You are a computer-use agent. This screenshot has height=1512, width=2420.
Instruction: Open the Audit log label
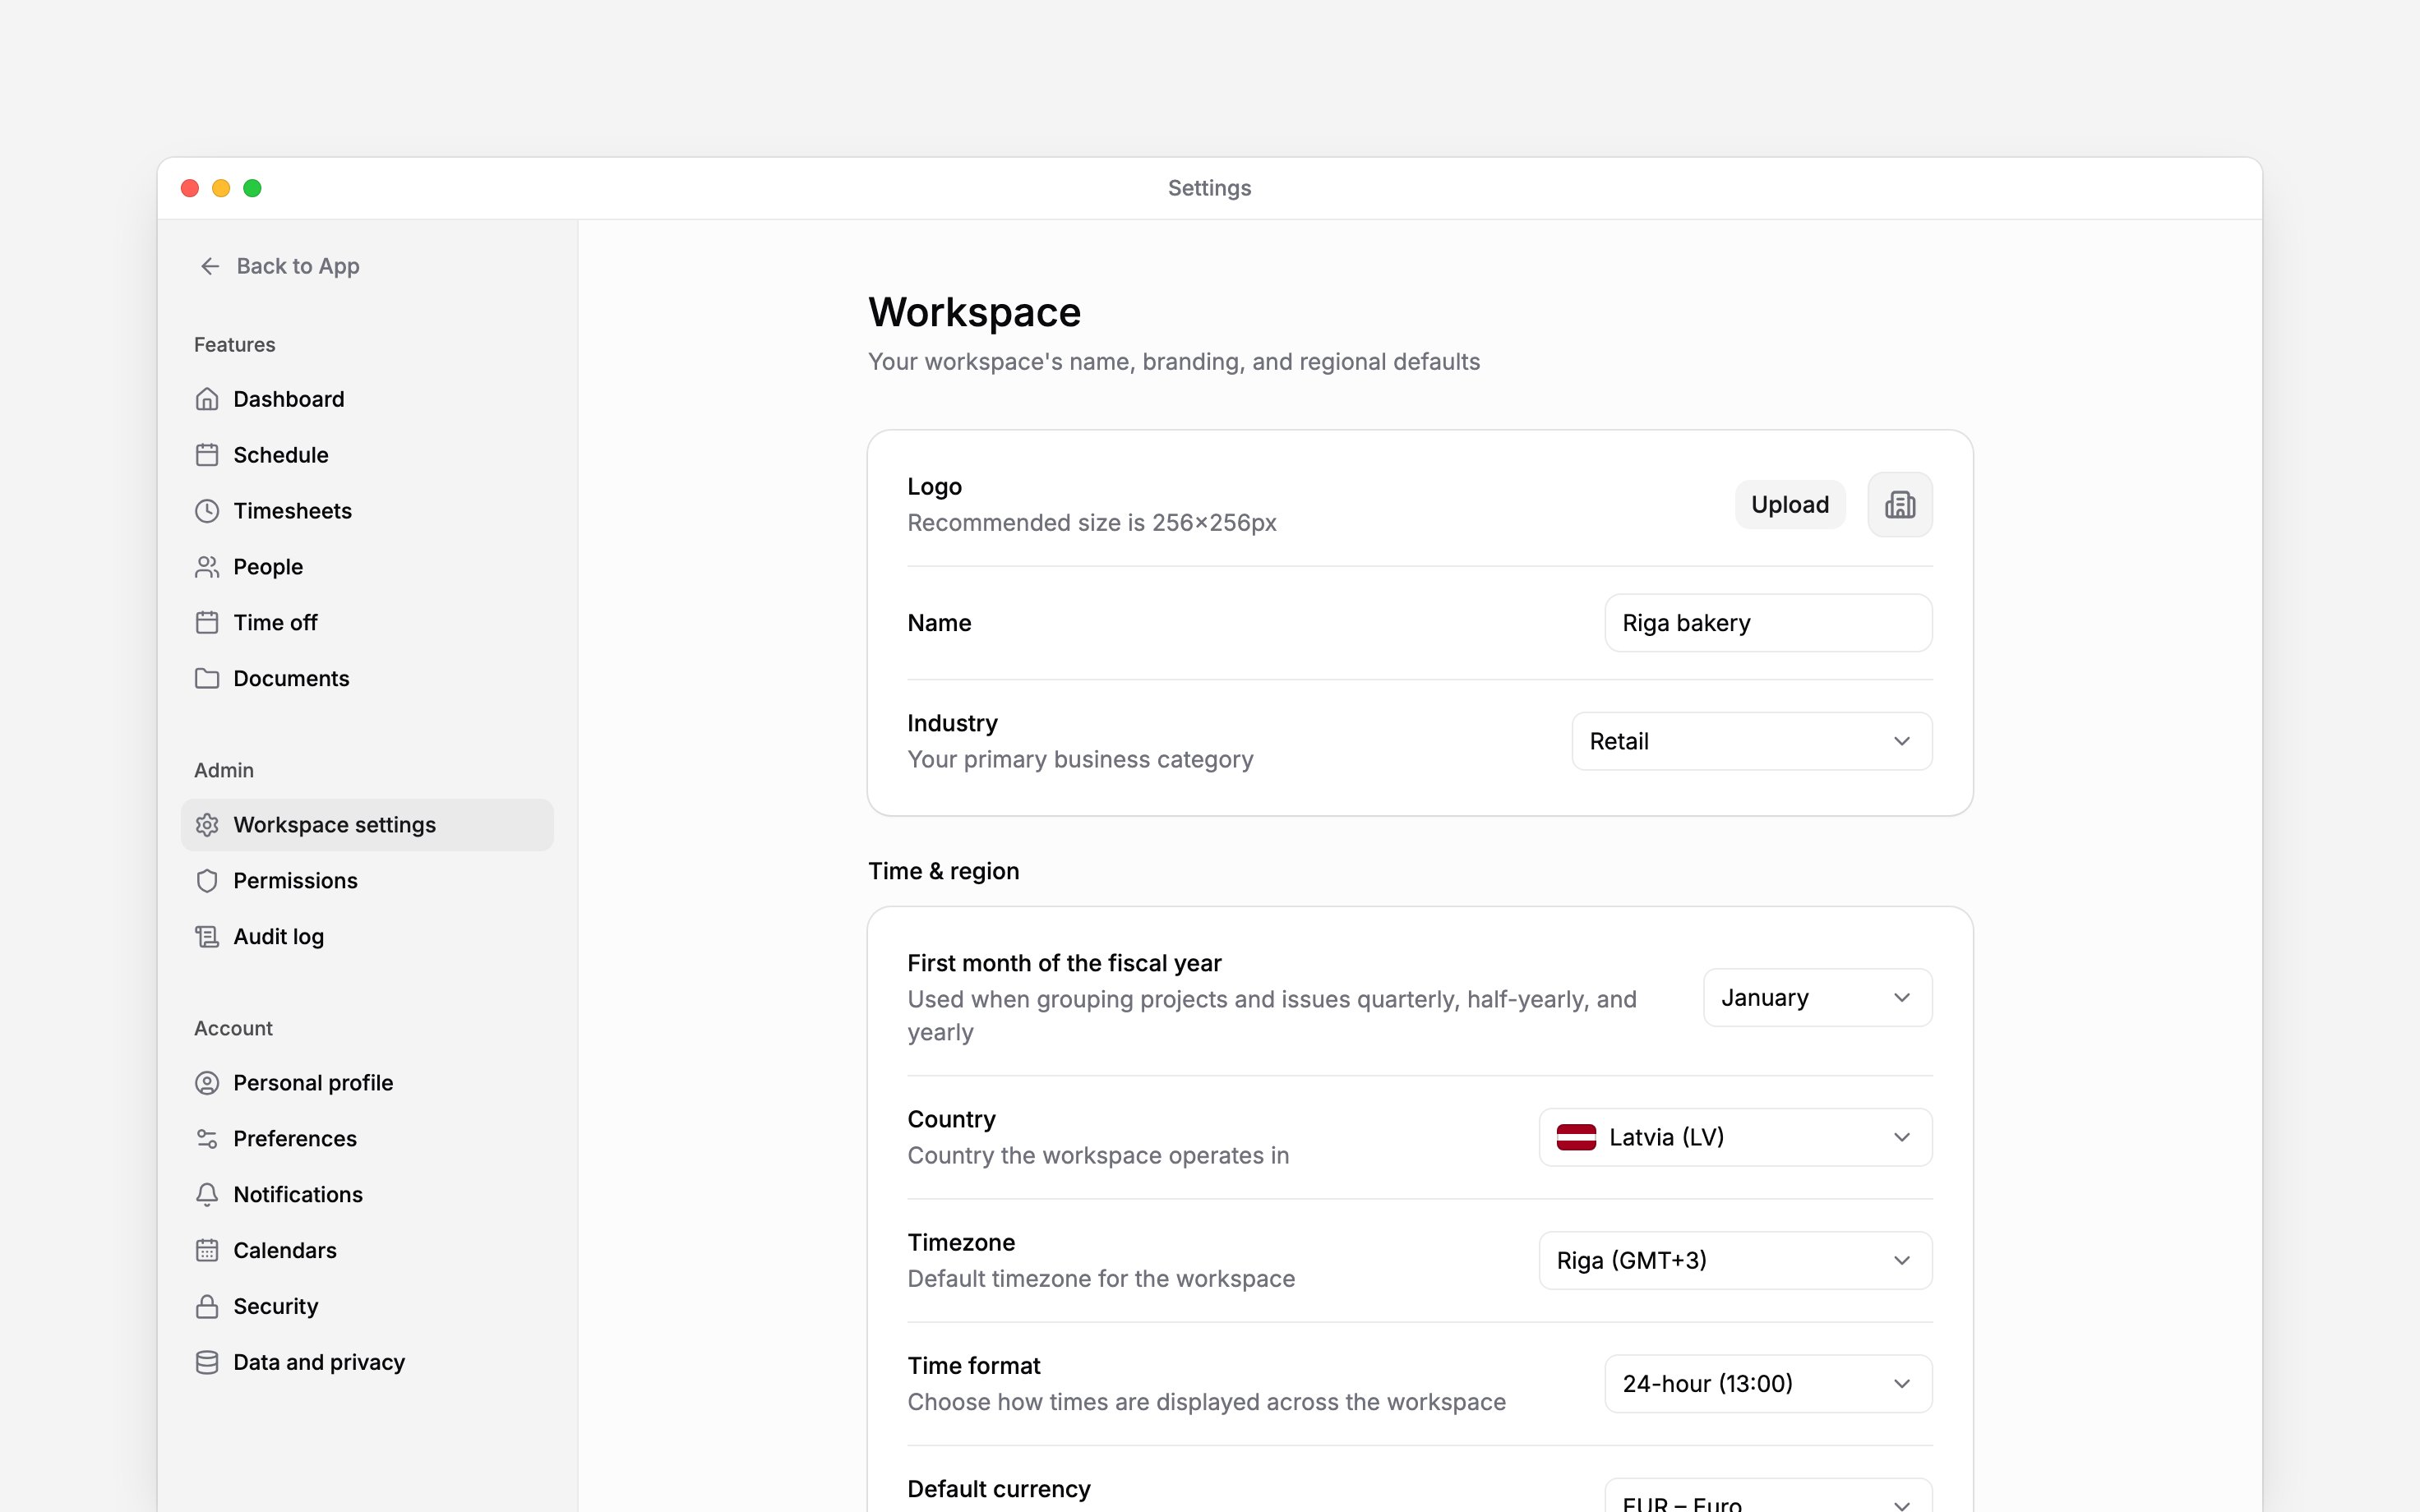point(279,937)
